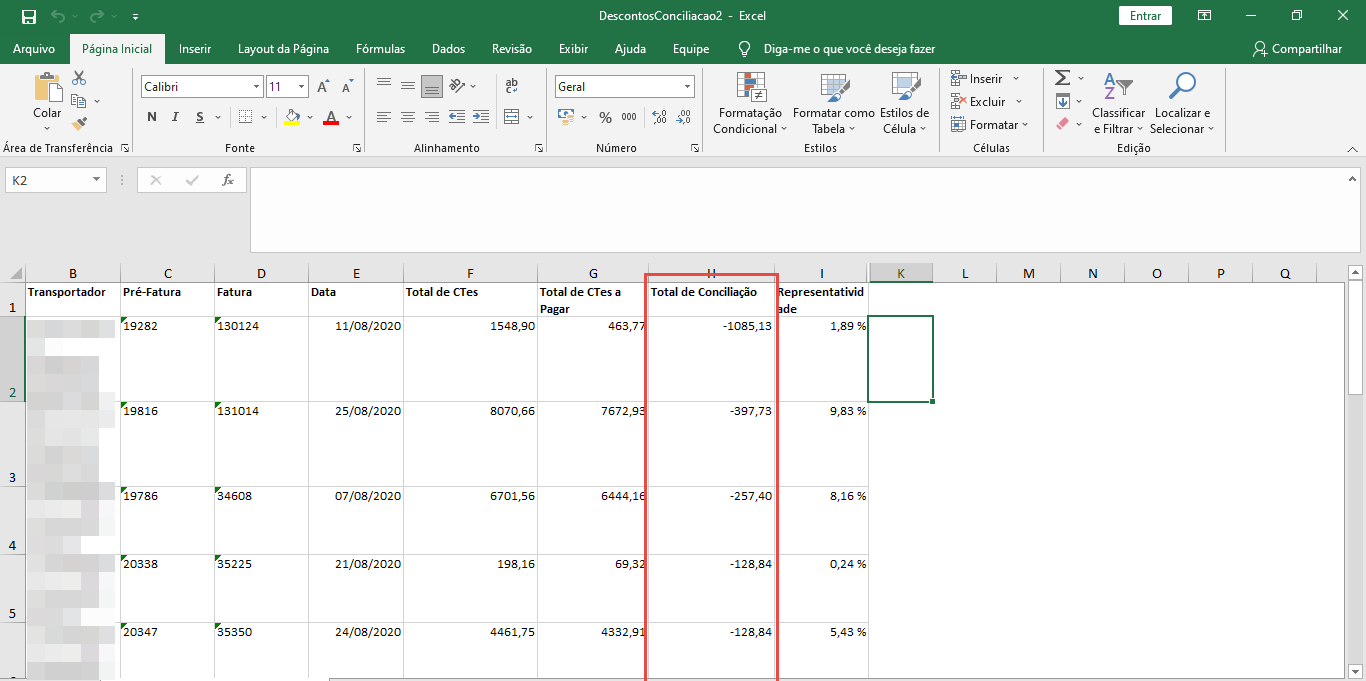The height and width of the screenshot is (681, 1366).
Task: Click the Compartilhar button
Action: click(1297, 49)
